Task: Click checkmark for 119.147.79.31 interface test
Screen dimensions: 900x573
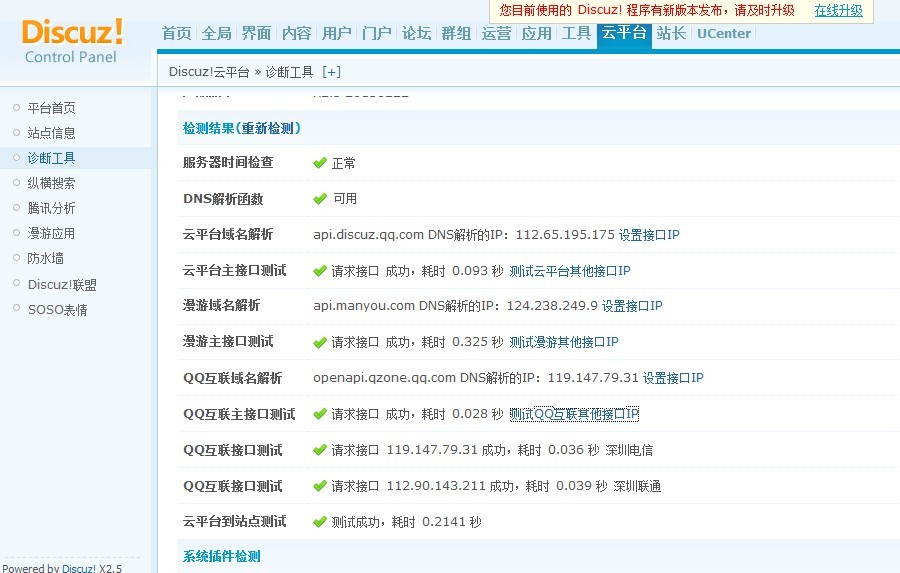Action: coord(320,450)
